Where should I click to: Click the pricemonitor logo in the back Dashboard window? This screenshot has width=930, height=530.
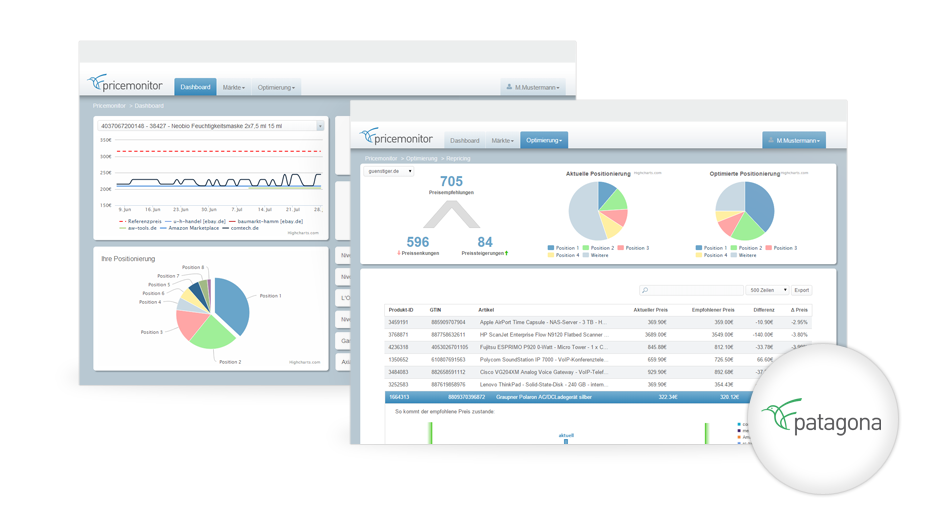point(125,84)
